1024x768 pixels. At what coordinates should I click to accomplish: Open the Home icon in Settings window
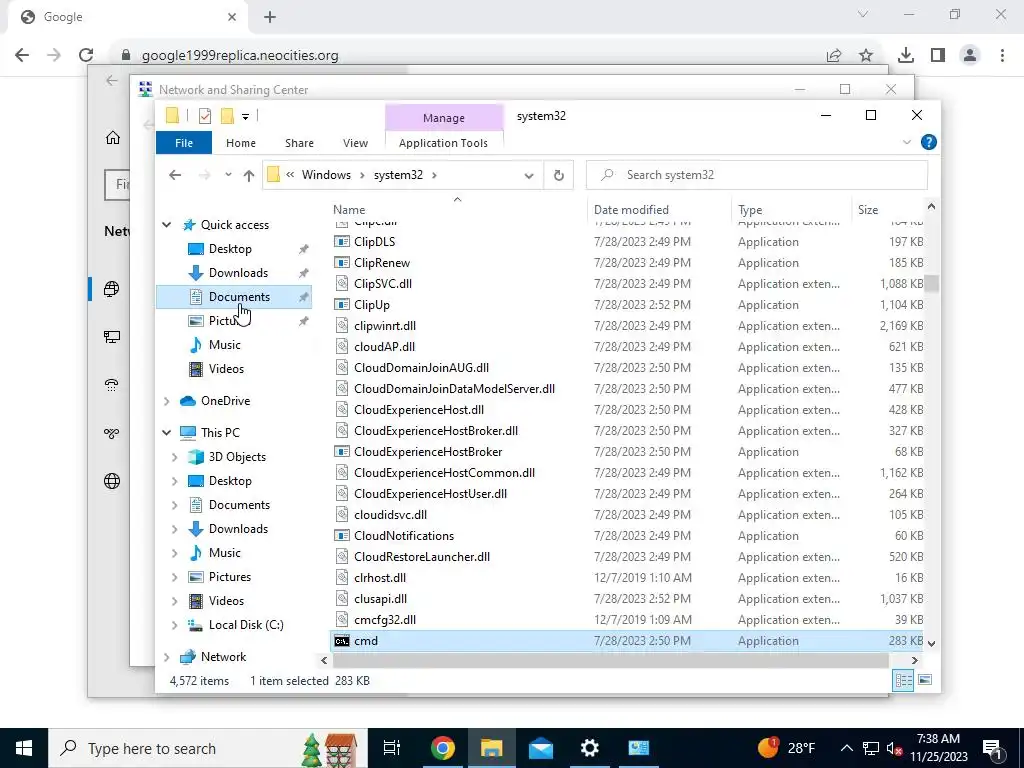(113, 138)
